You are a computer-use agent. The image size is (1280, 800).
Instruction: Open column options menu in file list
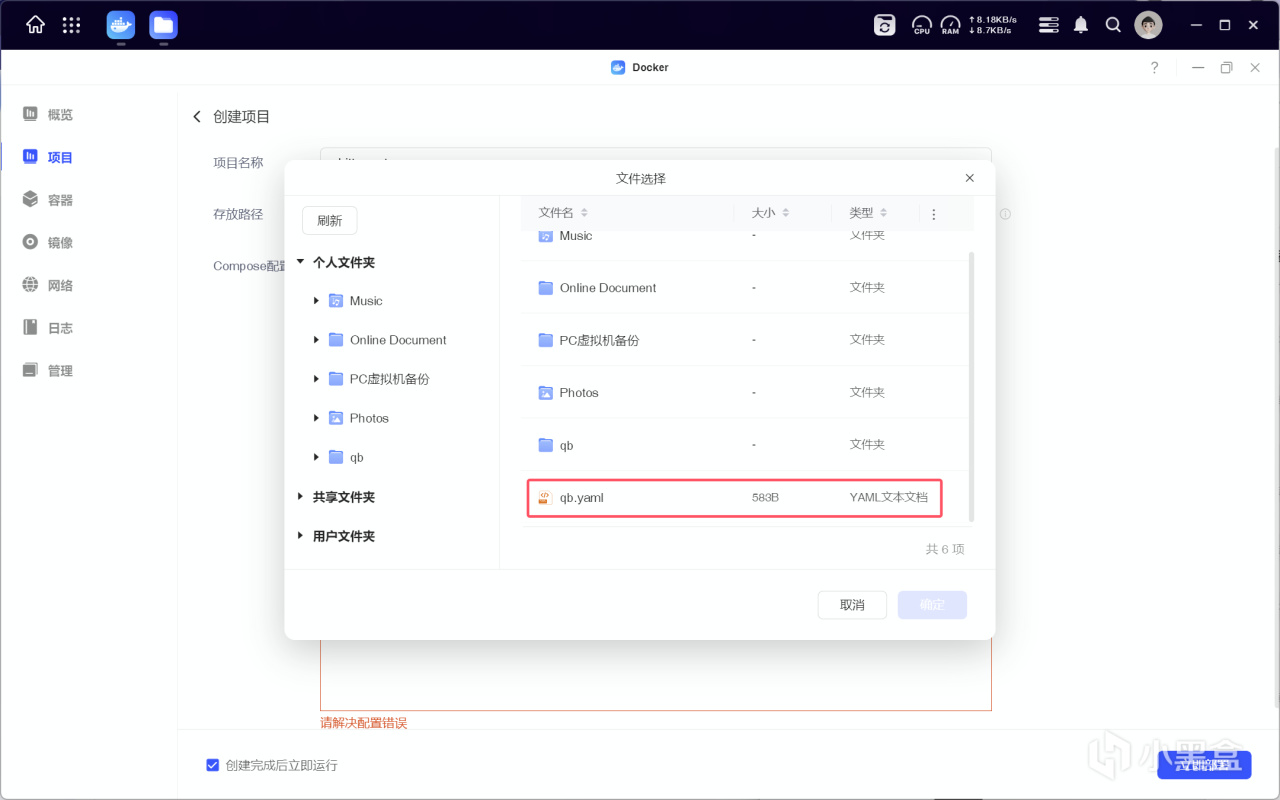coord(934,214)
